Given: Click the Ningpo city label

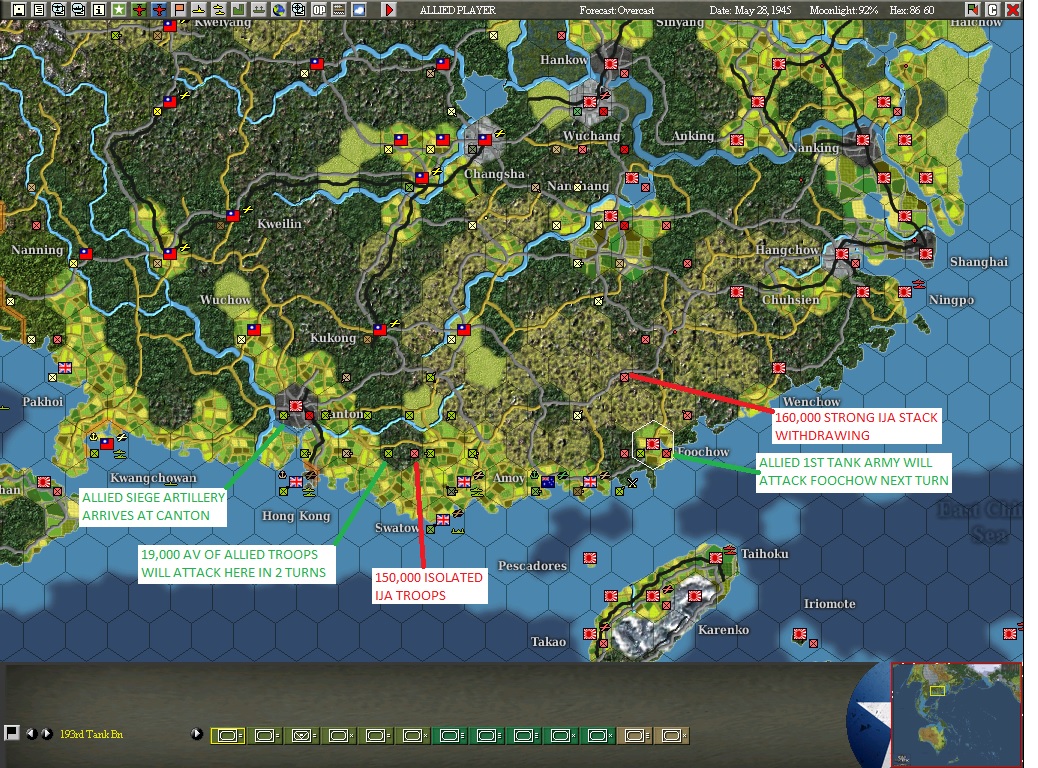Looking at the screenshot, I should pyautogui.click(x=951, y=300).
